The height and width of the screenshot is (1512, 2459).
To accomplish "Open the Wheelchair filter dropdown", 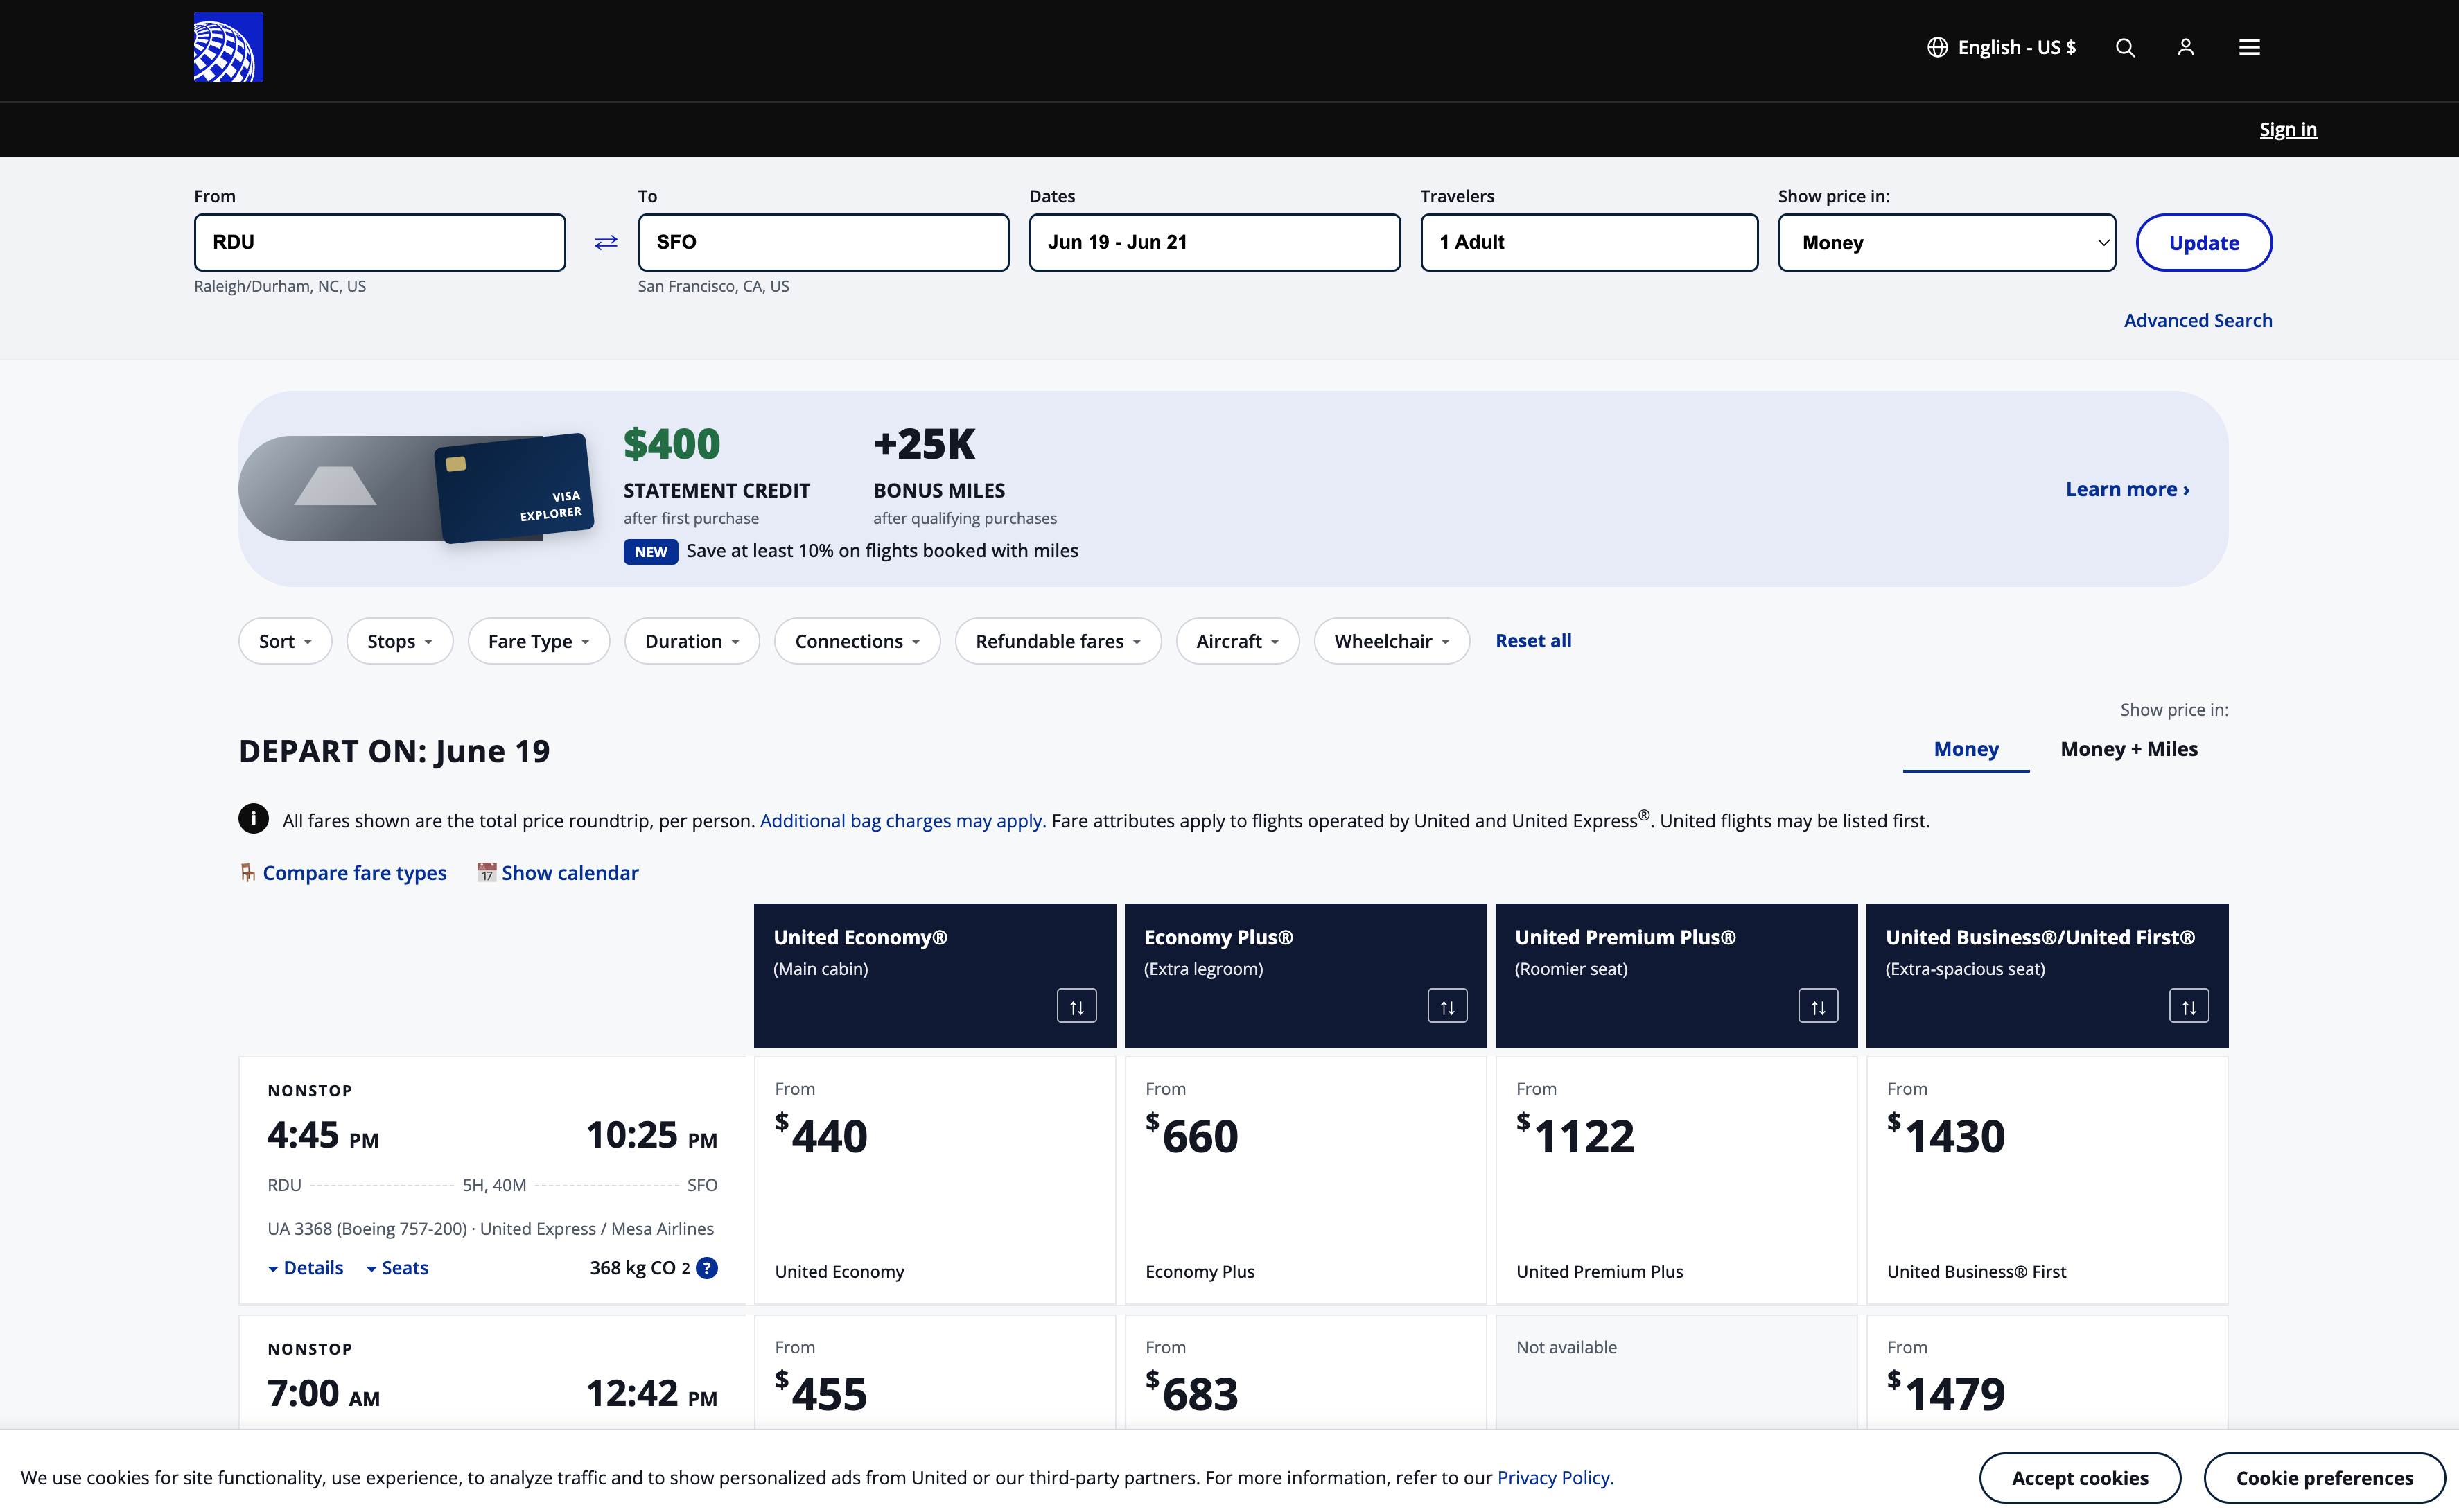I will click(x=1392, y=641).
